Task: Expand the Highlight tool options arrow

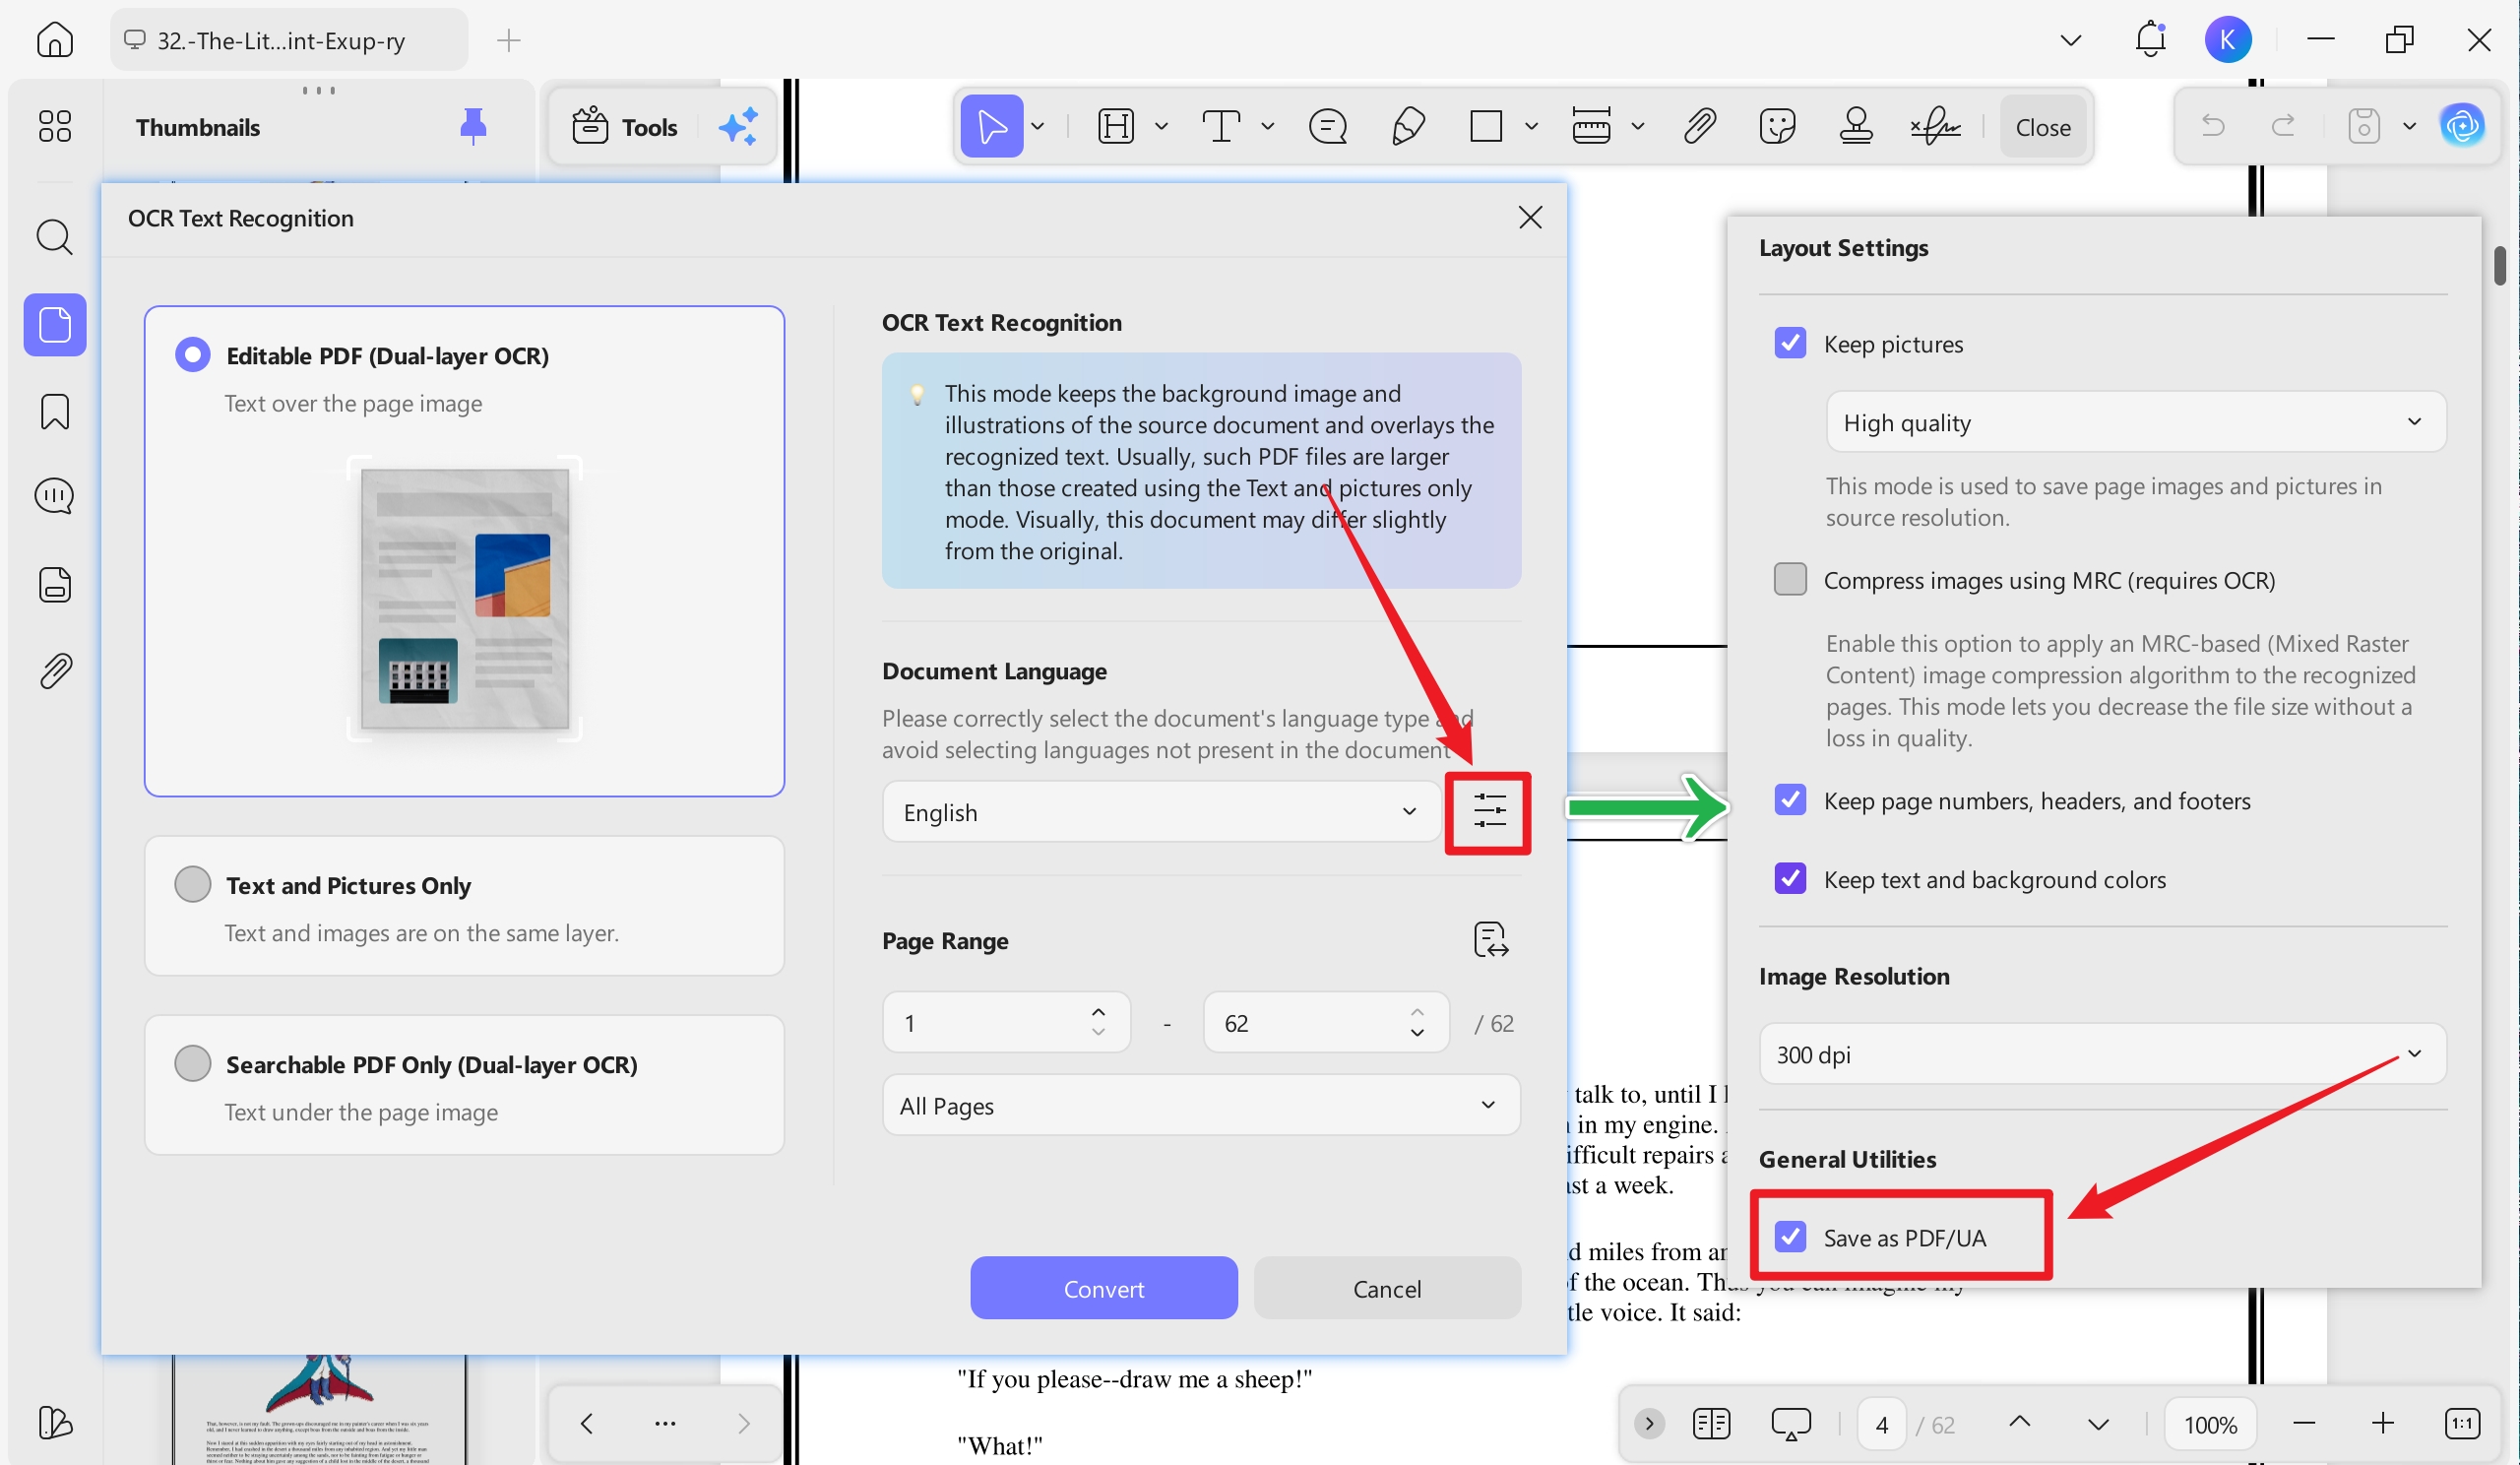Action: [x=1160, y=127]
